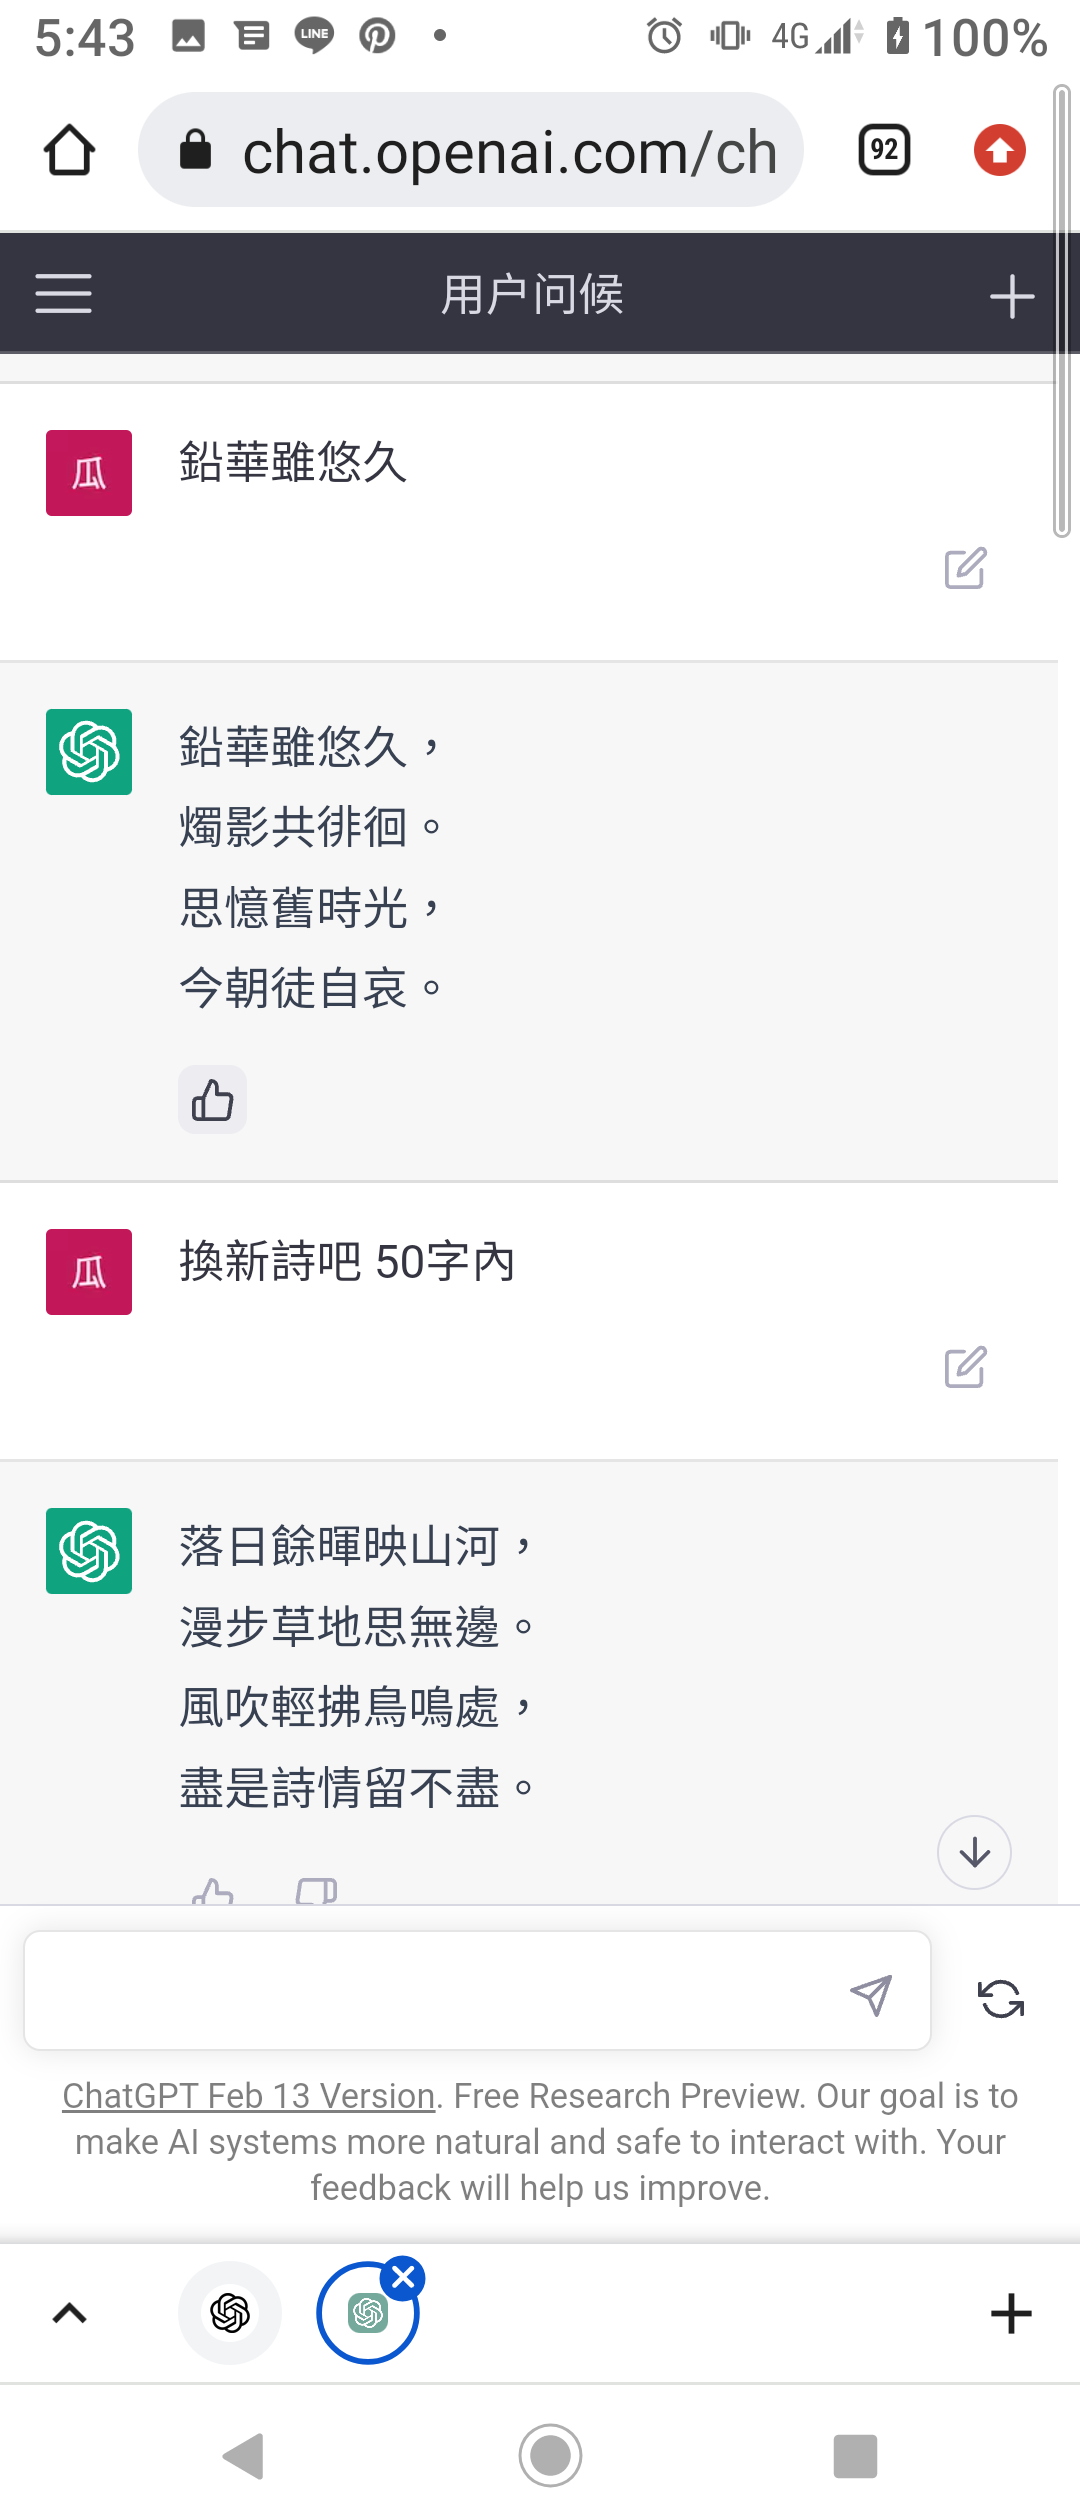Screen dimensions: 1080x2520
Task: Expand the tab group chevron at bottom
Action: click(69, 2313)
